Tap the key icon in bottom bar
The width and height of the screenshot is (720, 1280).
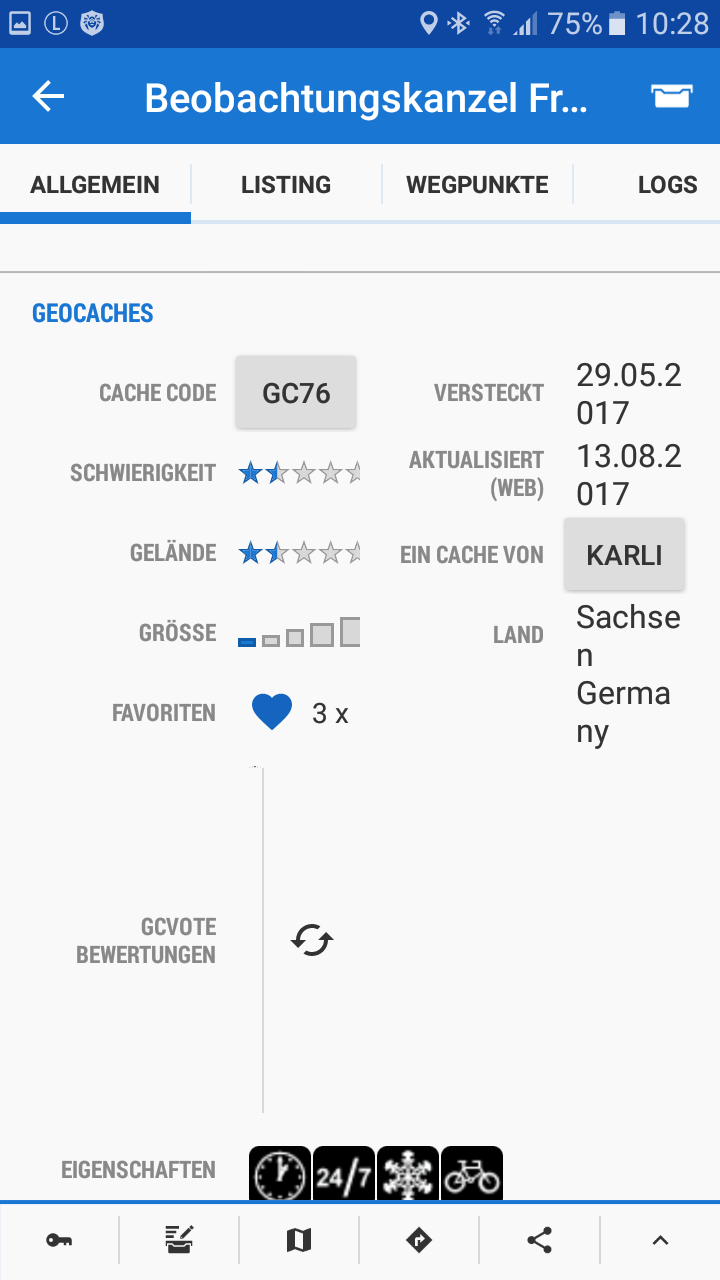pyautogui.click(x=59, y=1240)
